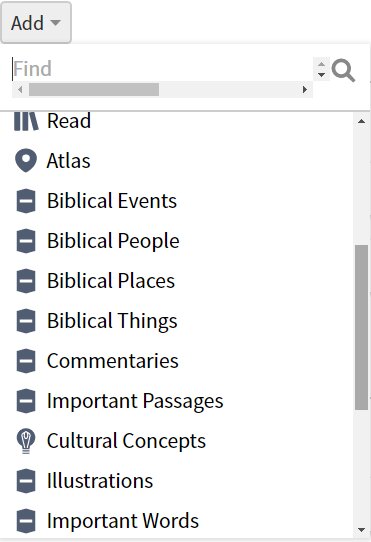Focus the Find text input field

[x=163, y=69]
